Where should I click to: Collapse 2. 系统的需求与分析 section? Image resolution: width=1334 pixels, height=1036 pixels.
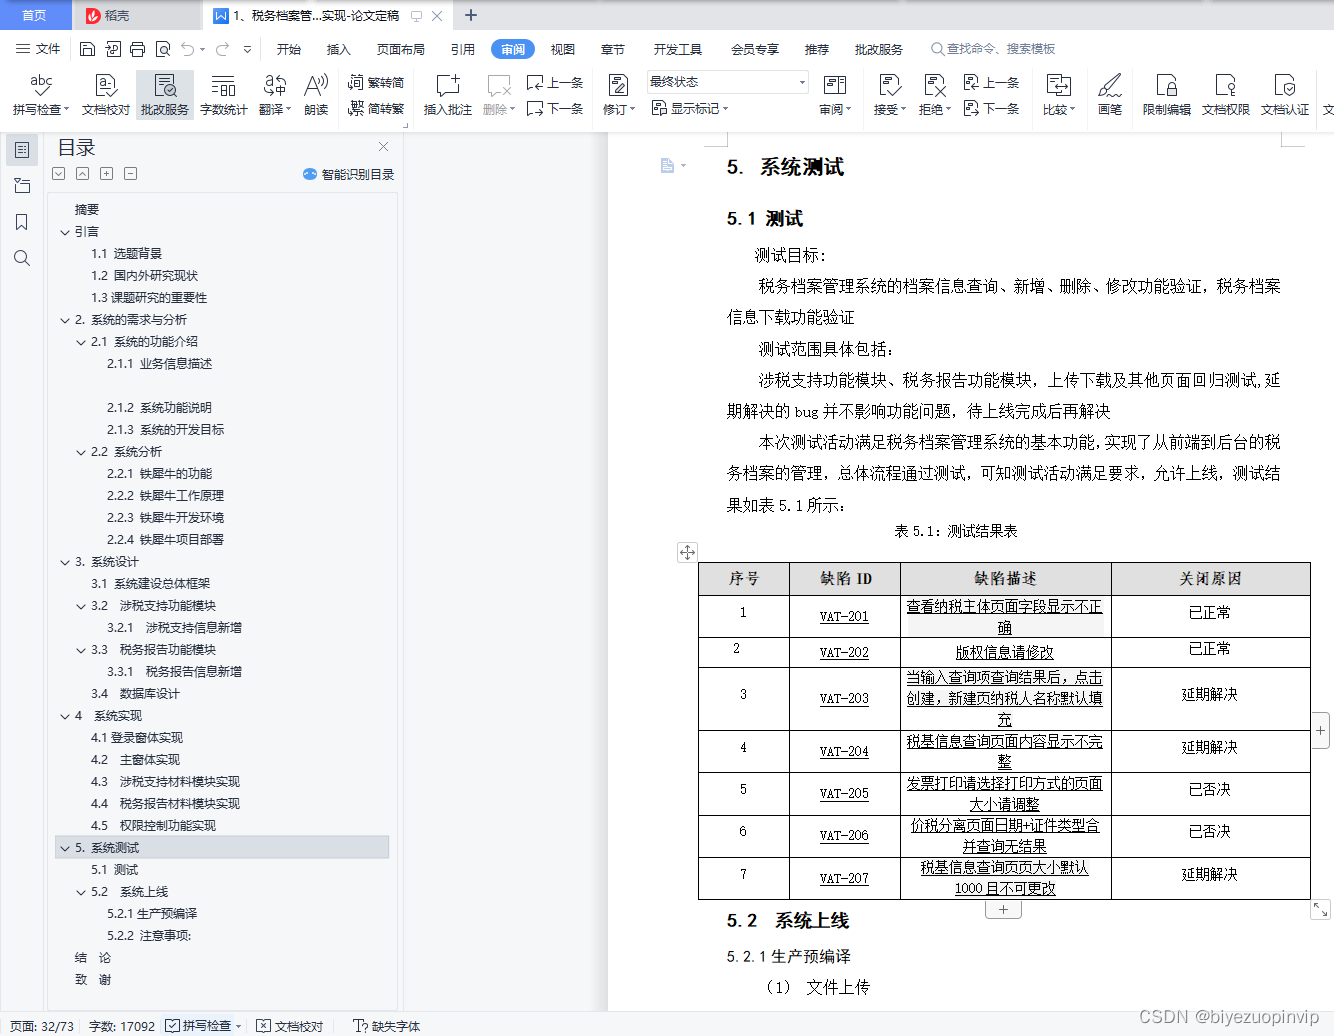65,320
